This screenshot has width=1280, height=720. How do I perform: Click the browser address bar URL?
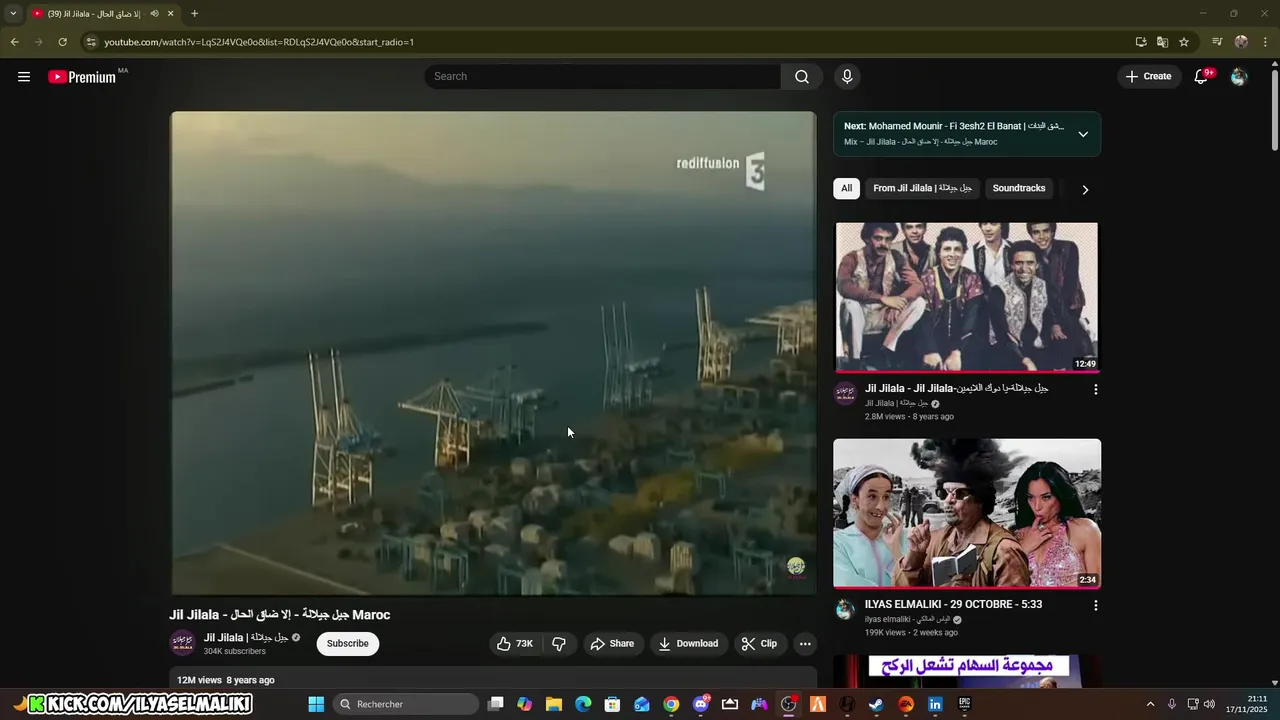259,42
